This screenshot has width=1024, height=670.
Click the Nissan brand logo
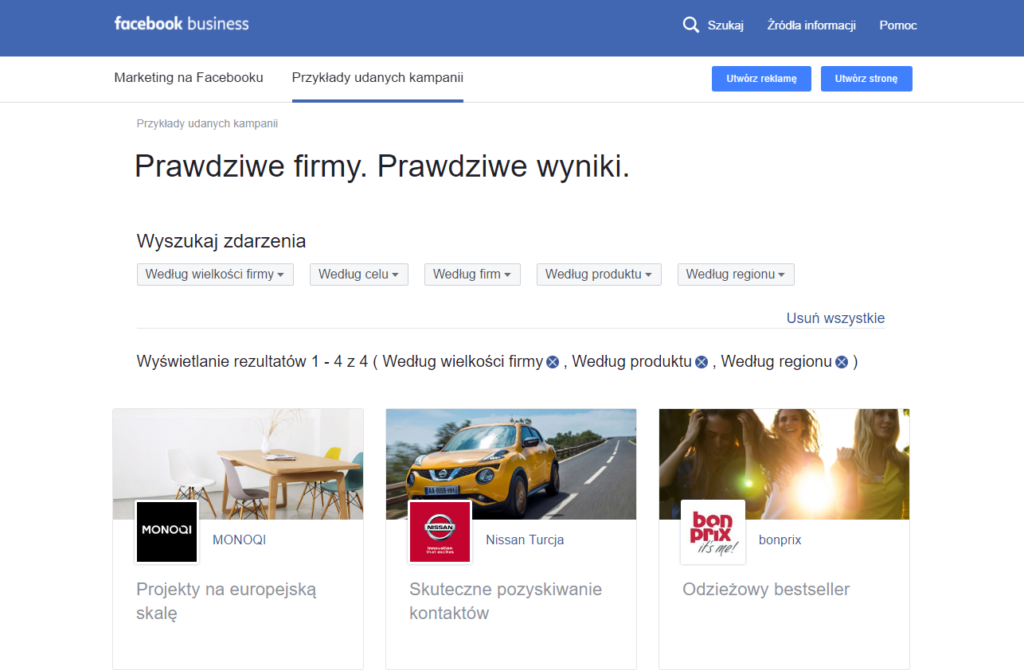click(439, 532)
